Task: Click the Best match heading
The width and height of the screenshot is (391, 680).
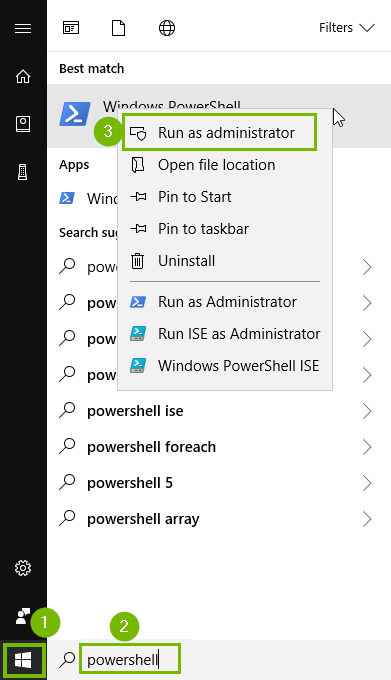Action: coord(91,69)
